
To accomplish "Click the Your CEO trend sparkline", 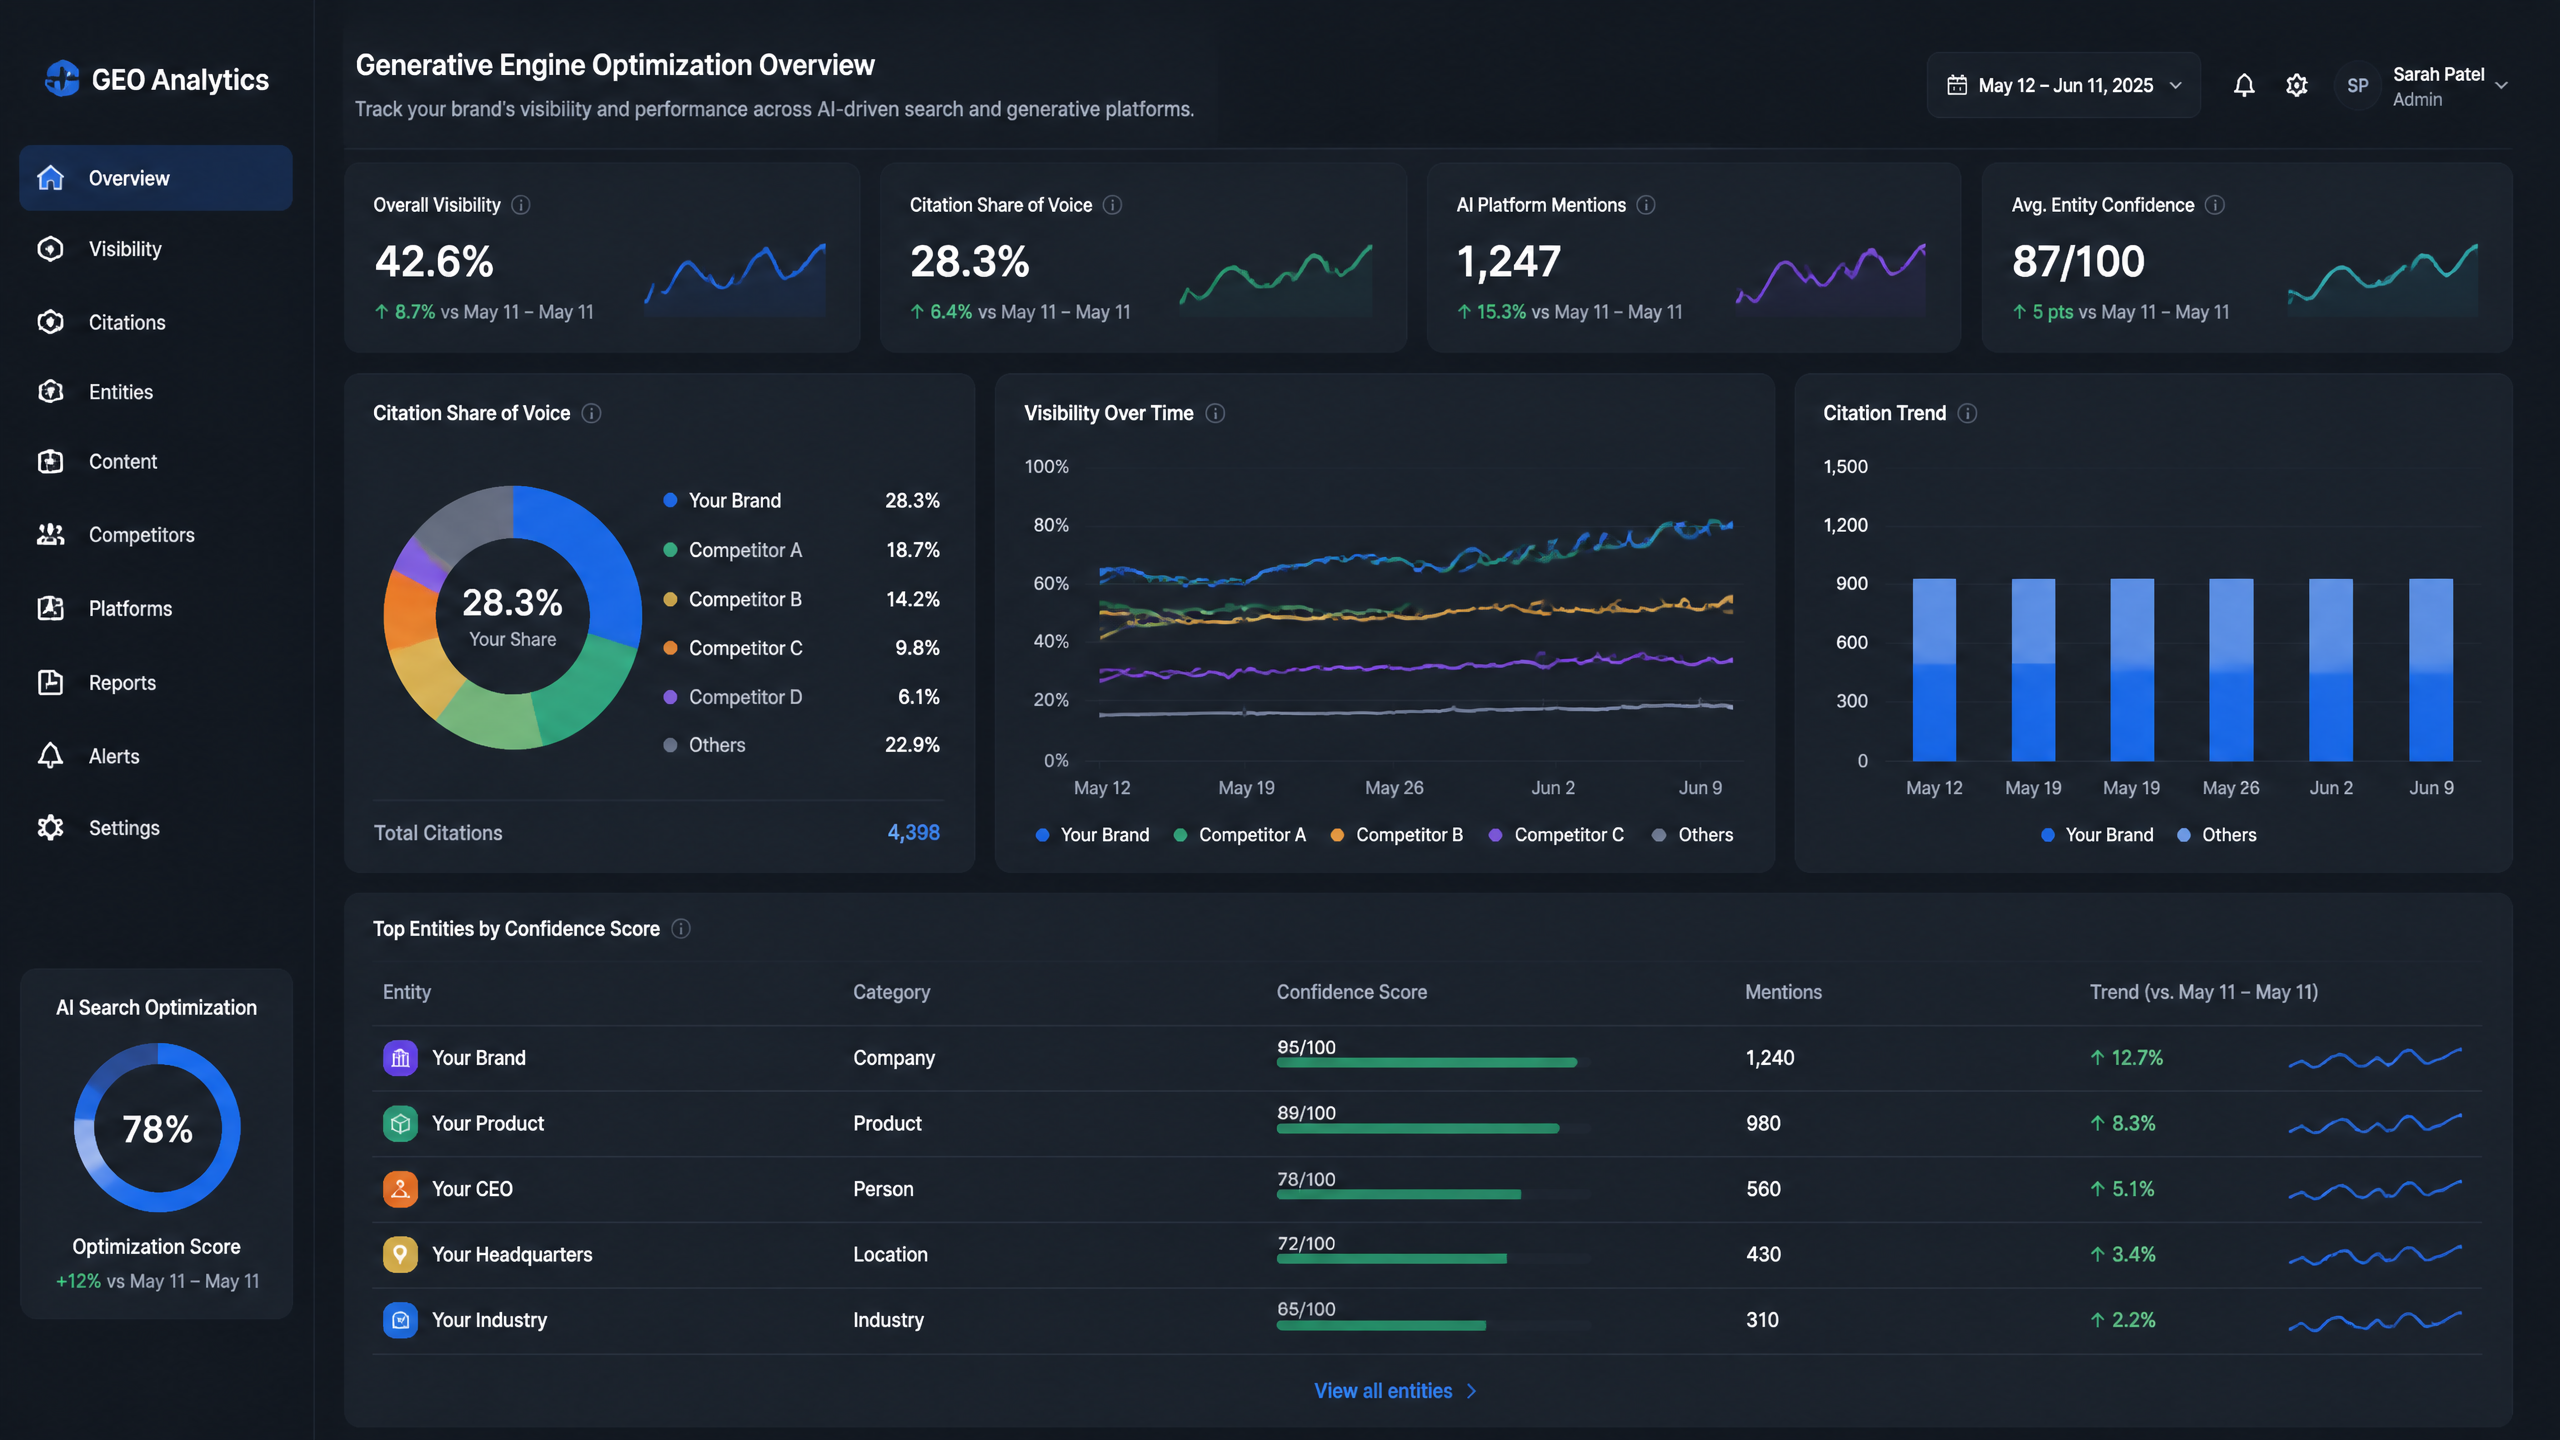I will coord(2375,1189).
